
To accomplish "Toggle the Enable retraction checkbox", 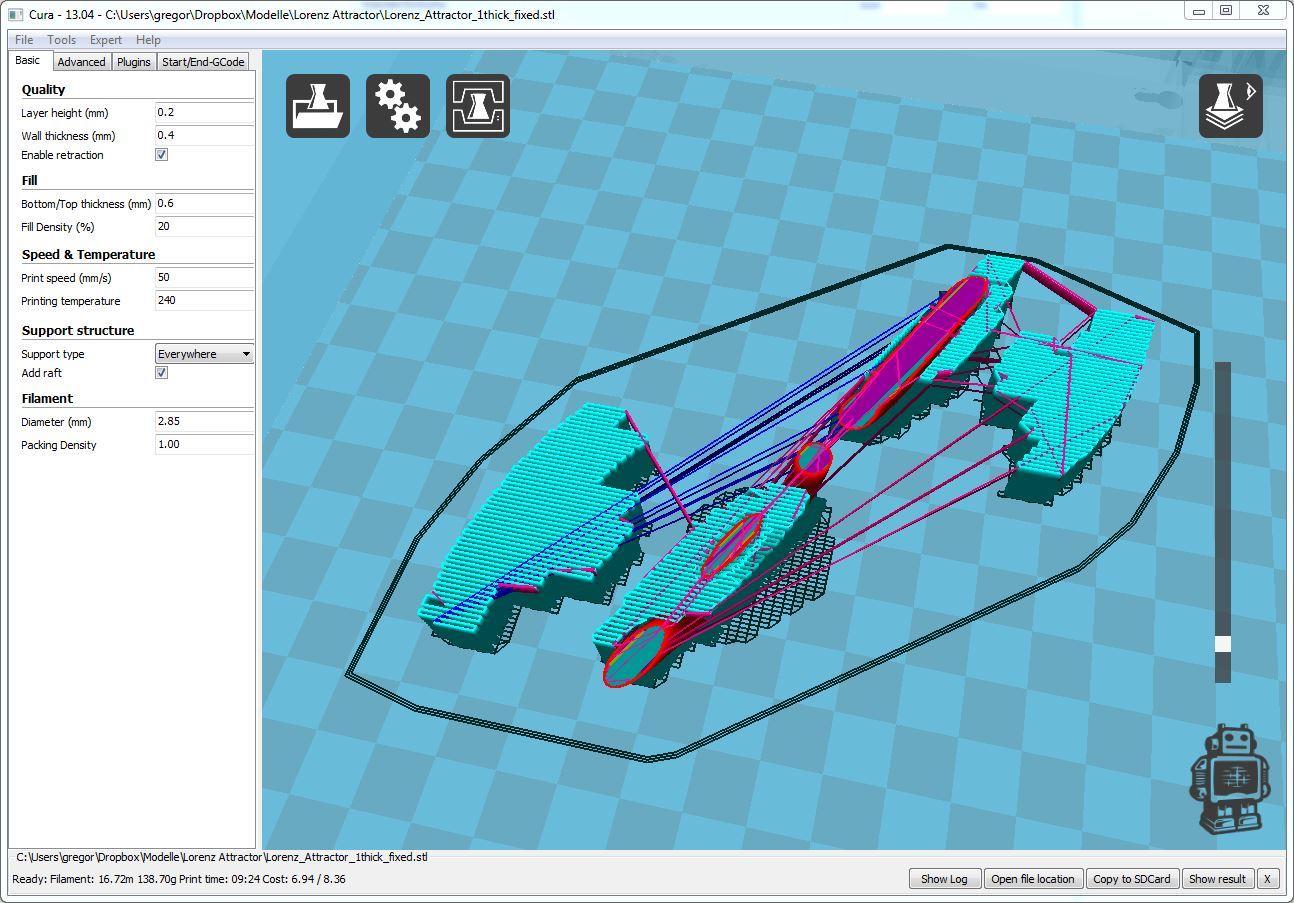I will [162, 155].
